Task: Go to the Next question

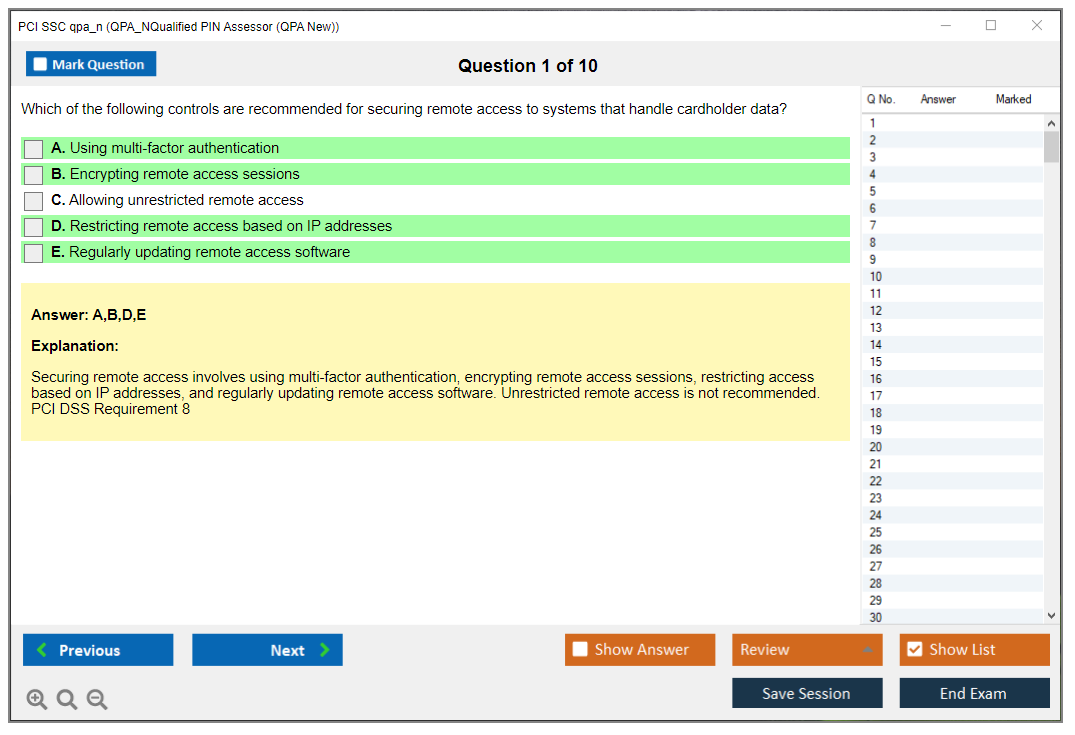Action: [x=267, y=650]
